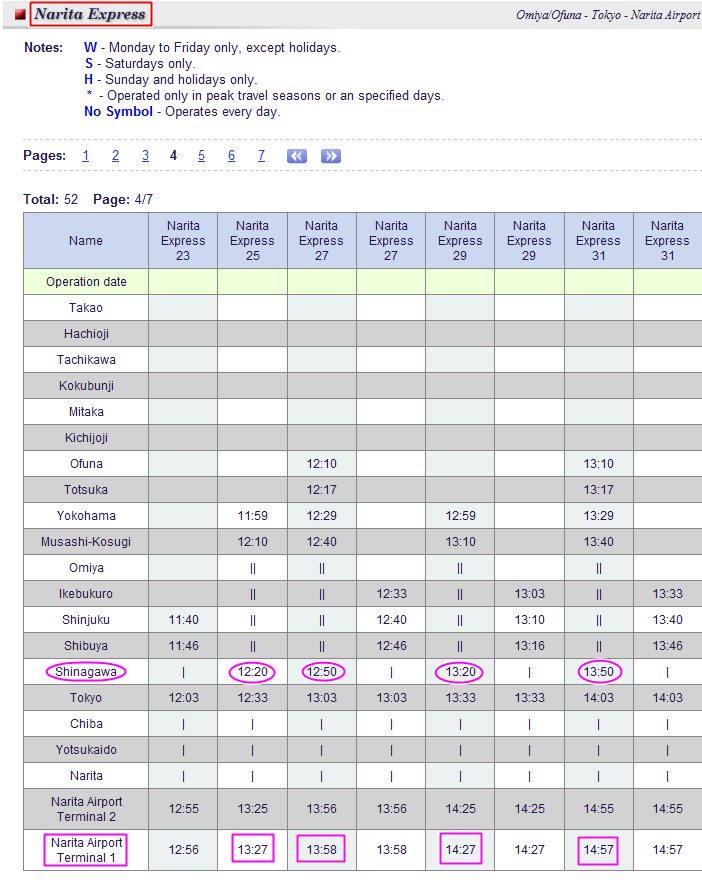The image size is (702, 880).
Task: Click Shinagawa departure time 12:20
Action: (x=253, y=672)
